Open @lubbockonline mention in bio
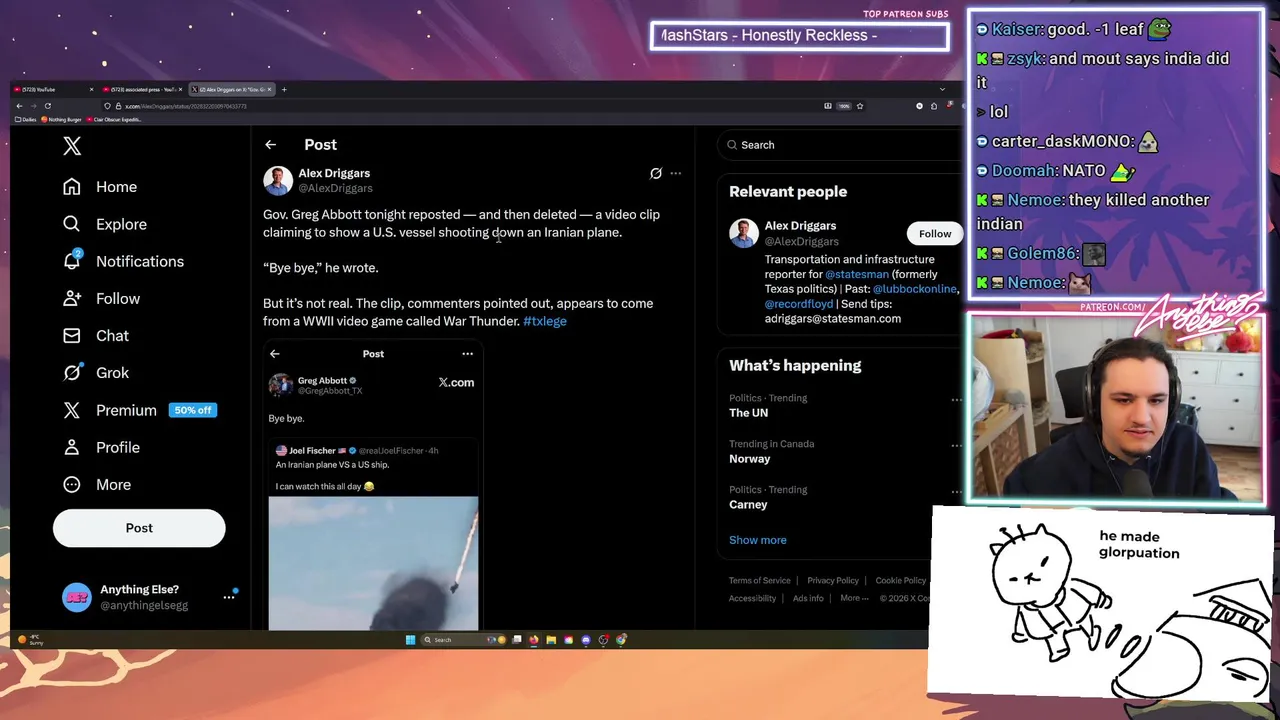 (x=915, y=289)
